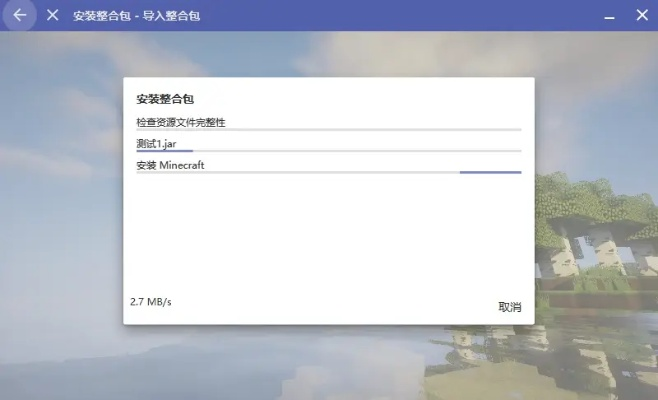Click the 2.7 MB/s download speed text

point(151,301)
